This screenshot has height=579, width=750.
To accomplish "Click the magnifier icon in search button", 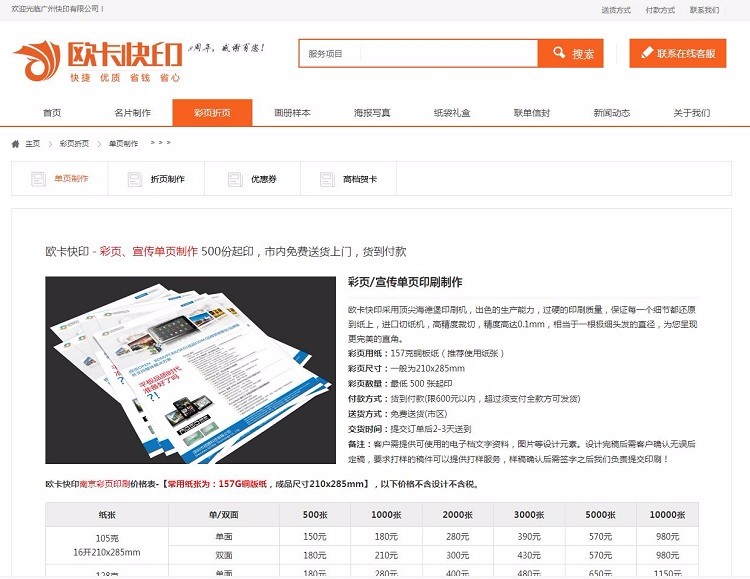I will 559,52.
